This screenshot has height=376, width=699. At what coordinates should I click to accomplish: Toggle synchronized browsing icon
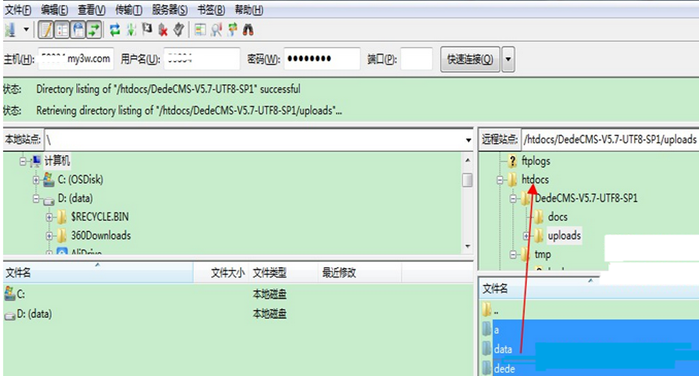[232, 30]
